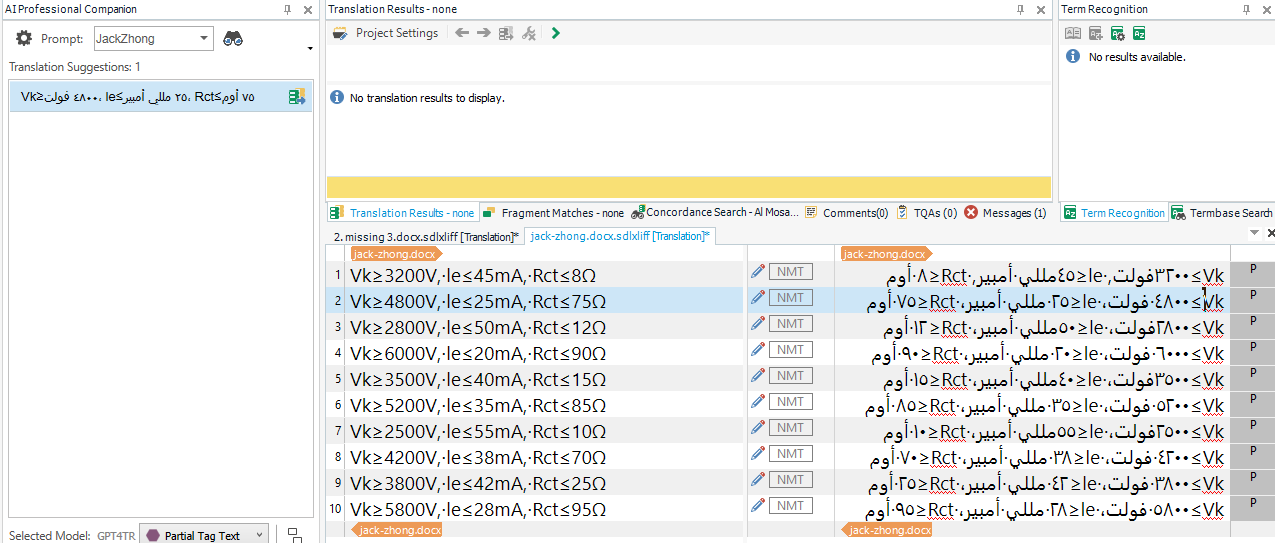Switch to the Term Recognition bottom tab
1275x543 pixels.
1114,213
